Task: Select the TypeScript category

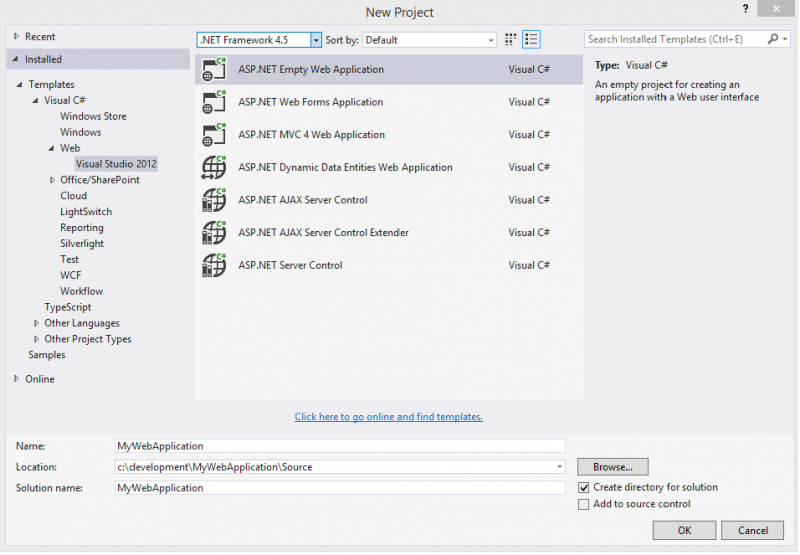Action: click(x=67, y=307)
